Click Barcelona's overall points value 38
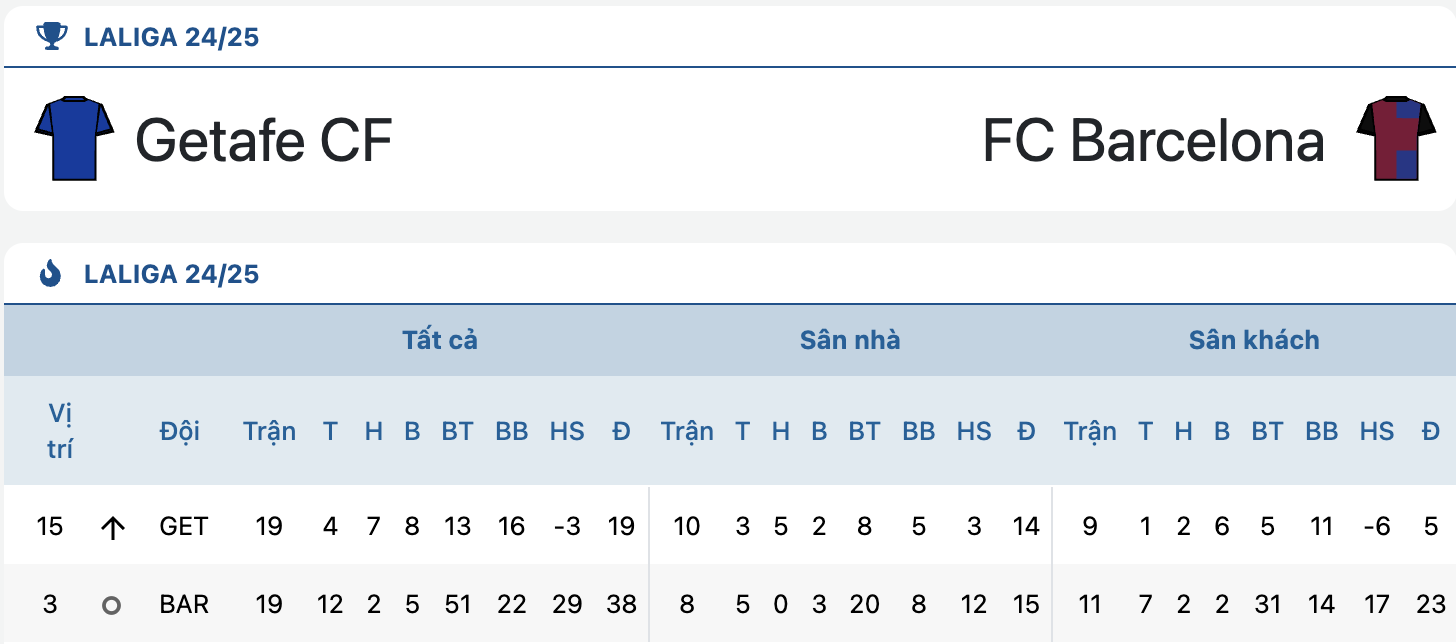The height and width of the screenshot is (644, 1456). click(x=621, y=605)
